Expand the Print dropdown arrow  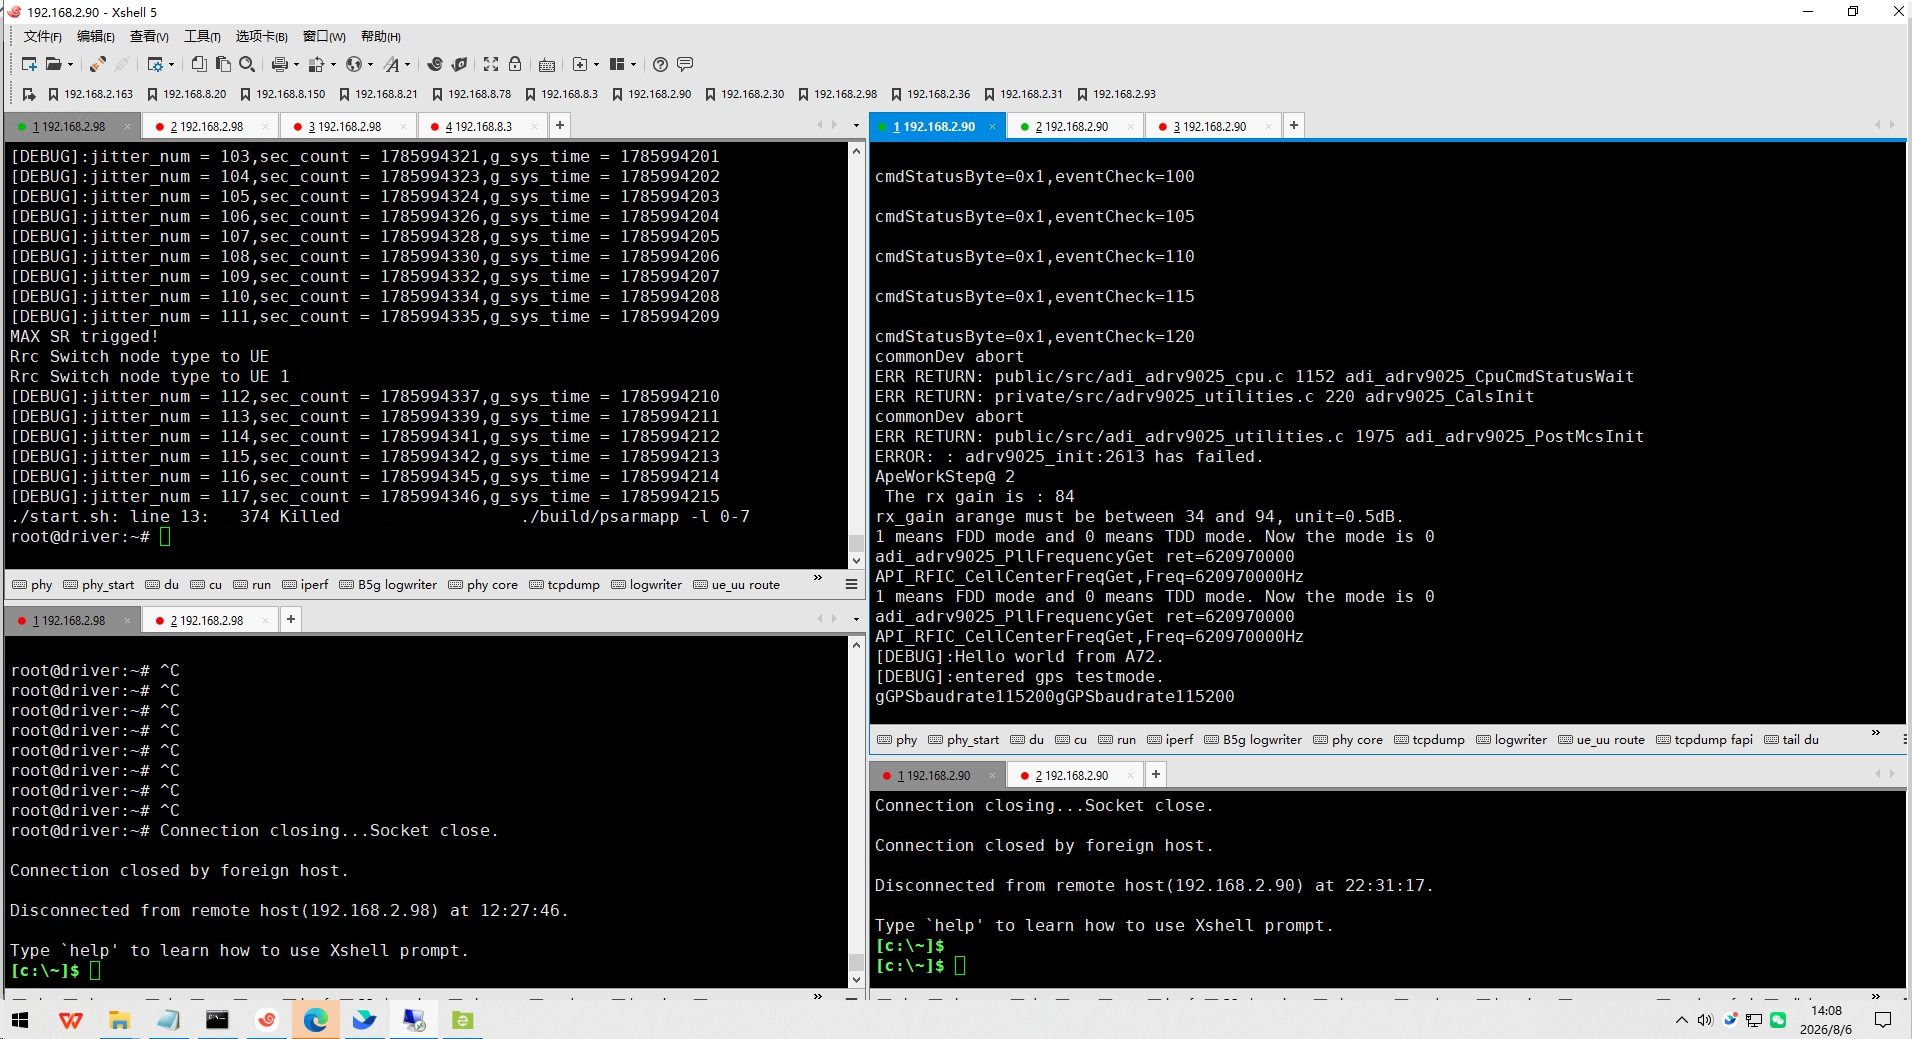pos(296,65)
